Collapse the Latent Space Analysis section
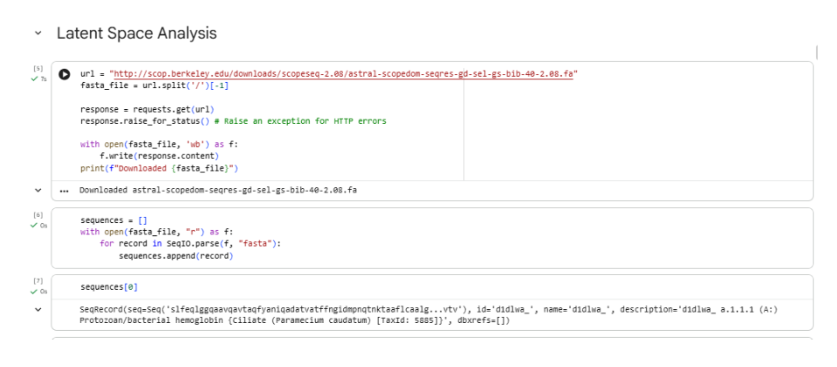Screen dimensions: 837x367 click(x=38, y=33)
